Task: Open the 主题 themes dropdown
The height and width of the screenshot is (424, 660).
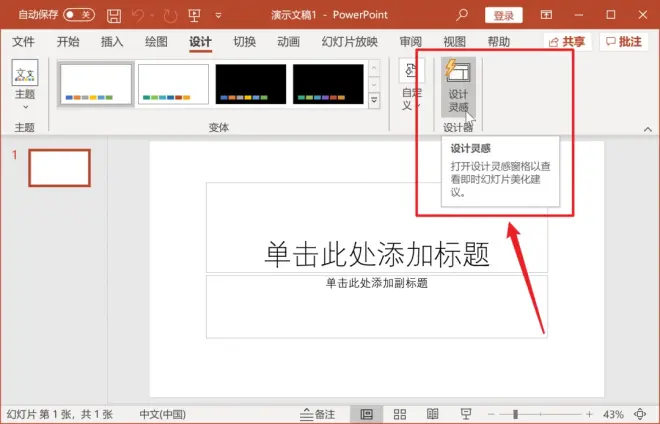Action: point(25,85)
